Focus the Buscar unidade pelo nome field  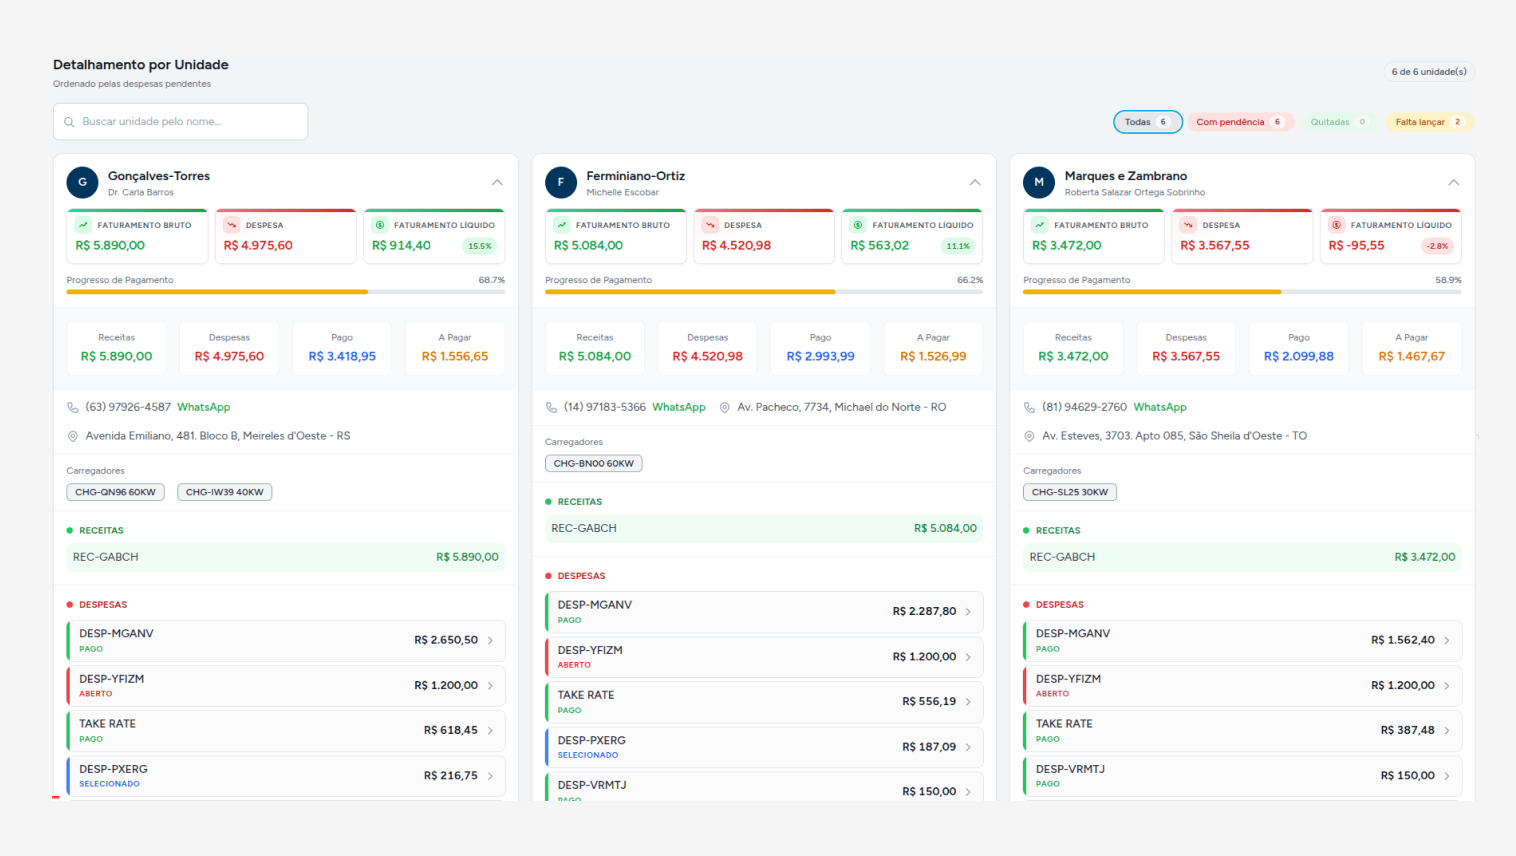point(180,122)
